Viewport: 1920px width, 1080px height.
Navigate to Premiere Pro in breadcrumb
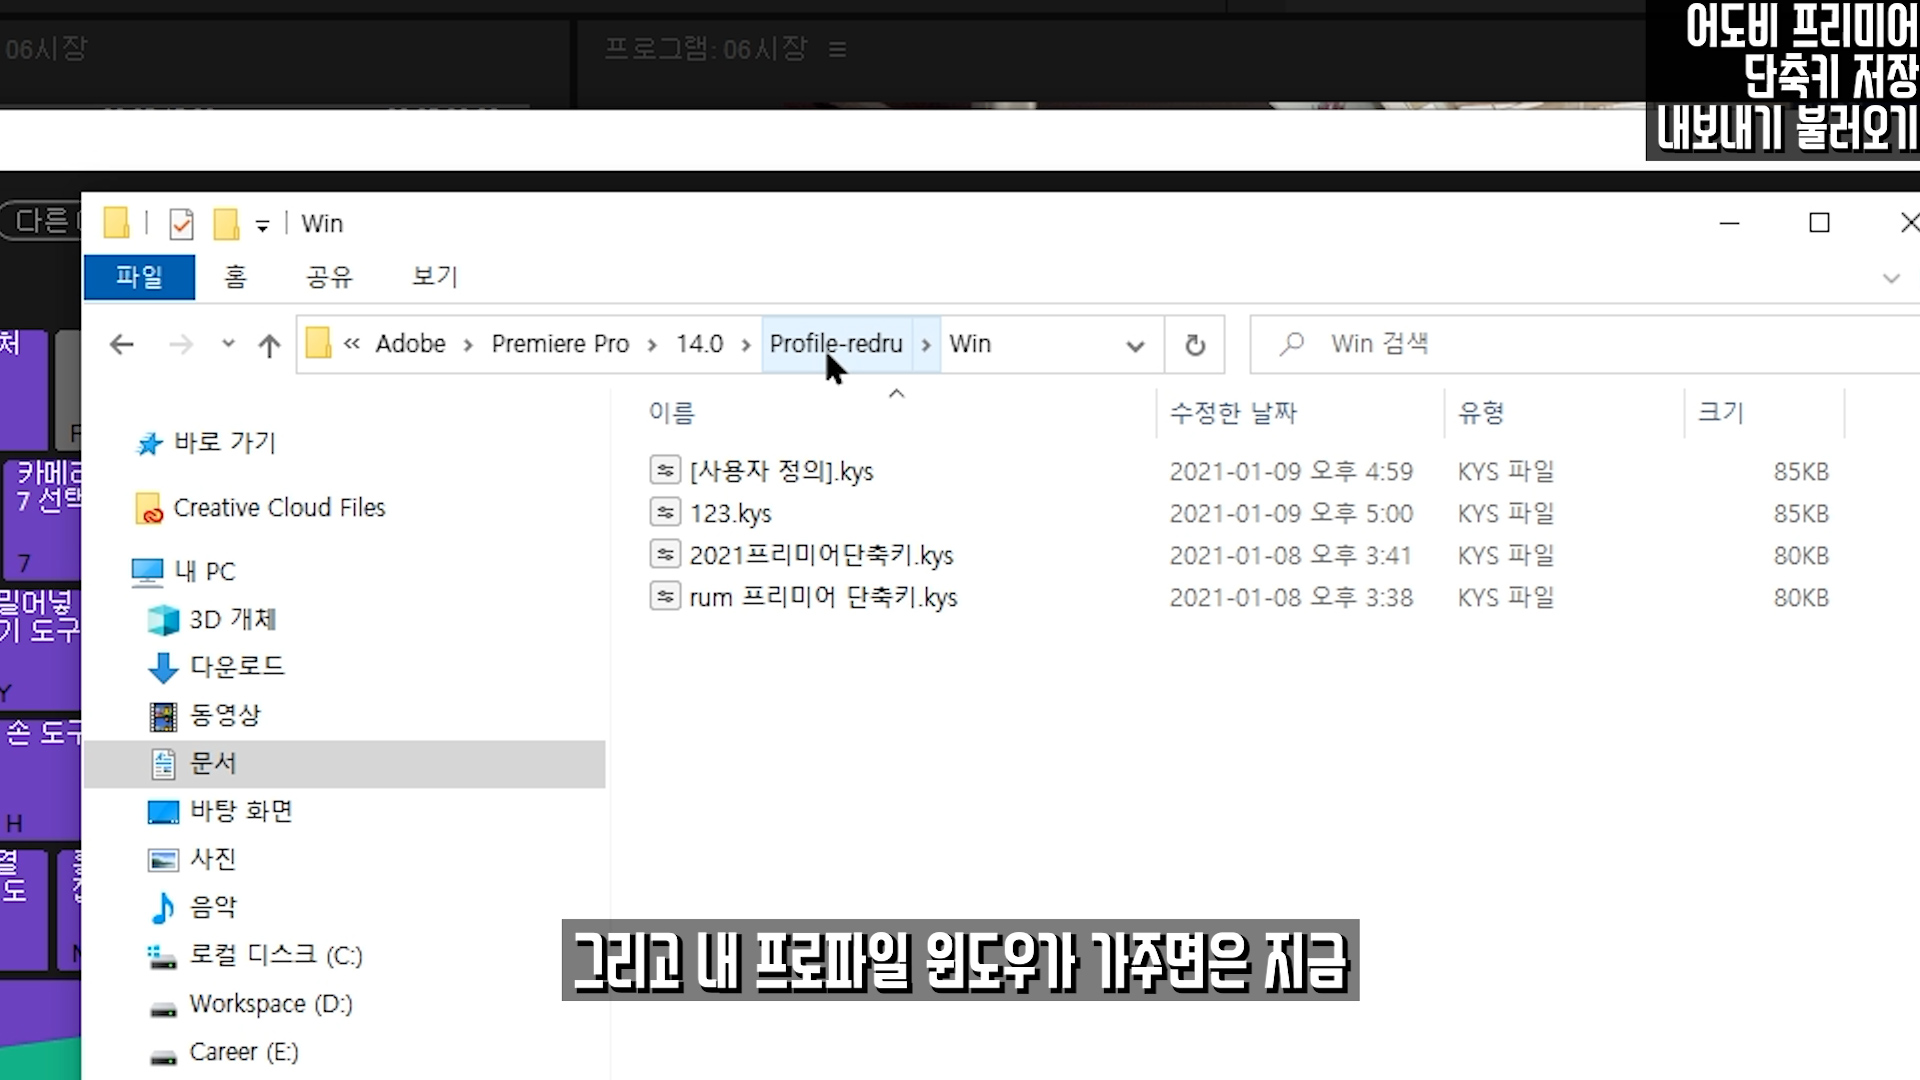(560, 344)
